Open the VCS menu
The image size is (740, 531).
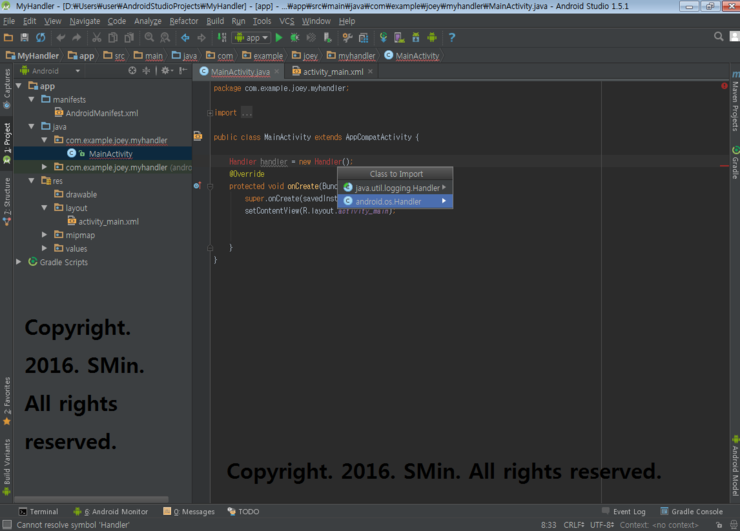point(286,21)
